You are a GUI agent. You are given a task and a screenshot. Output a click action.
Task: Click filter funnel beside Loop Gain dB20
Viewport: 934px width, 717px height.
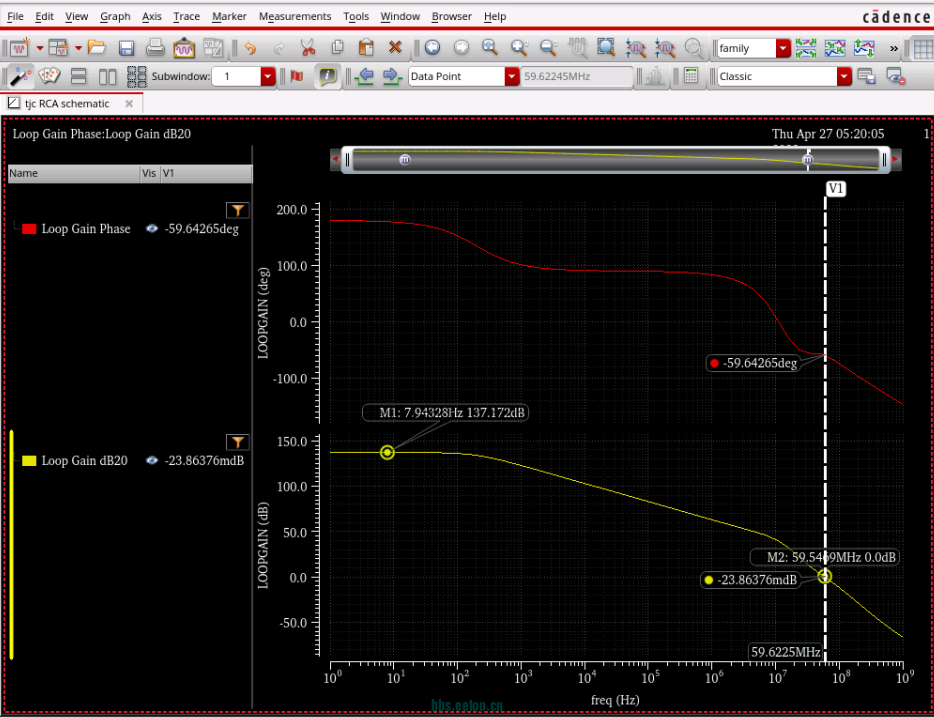click(238, 441)
